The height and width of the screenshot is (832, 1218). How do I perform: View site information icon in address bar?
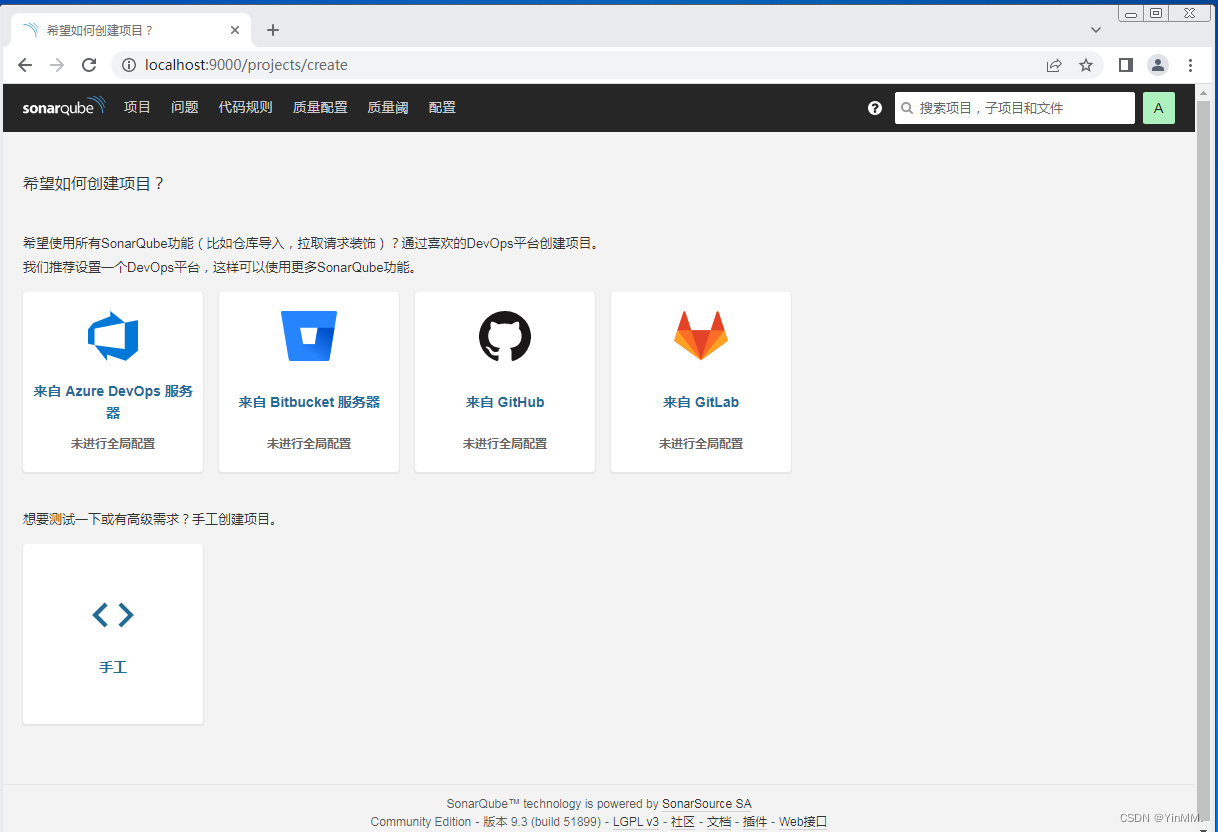(129, 65)
